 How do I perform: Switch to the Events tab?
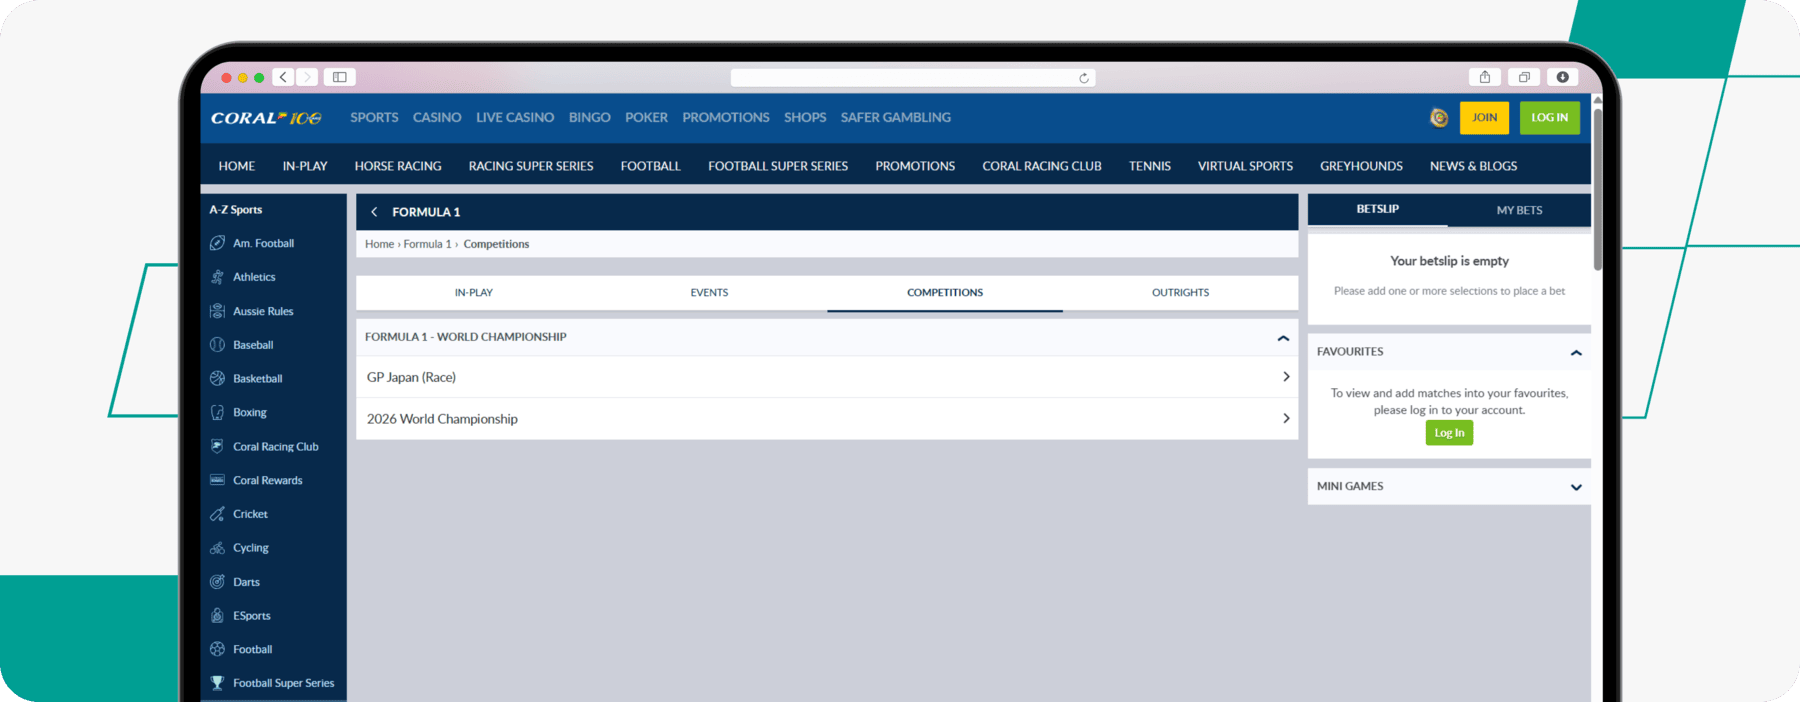click(709, 293)
